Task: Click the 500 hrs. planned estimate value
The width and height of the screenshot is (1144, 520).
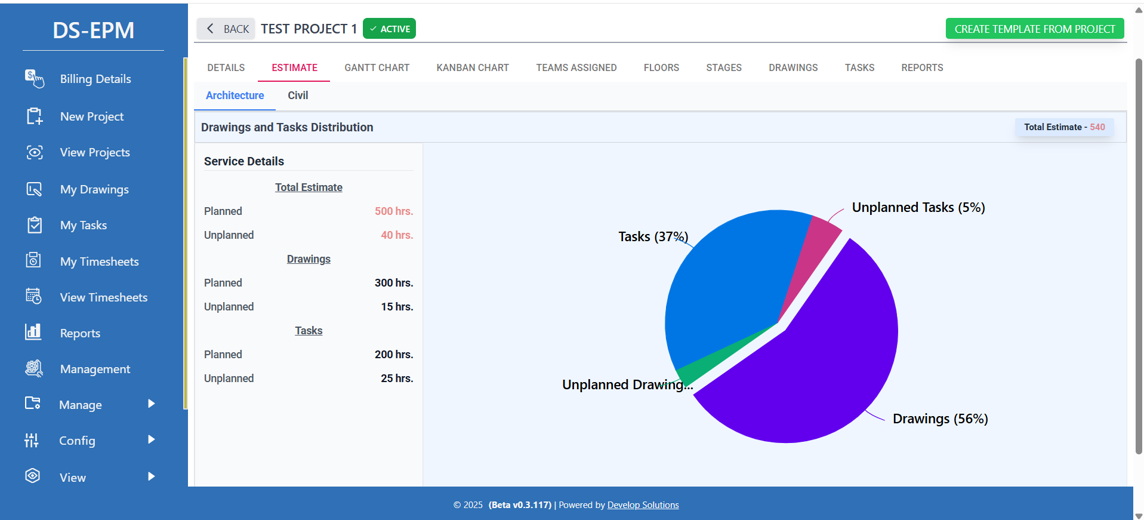Action: 394,211
